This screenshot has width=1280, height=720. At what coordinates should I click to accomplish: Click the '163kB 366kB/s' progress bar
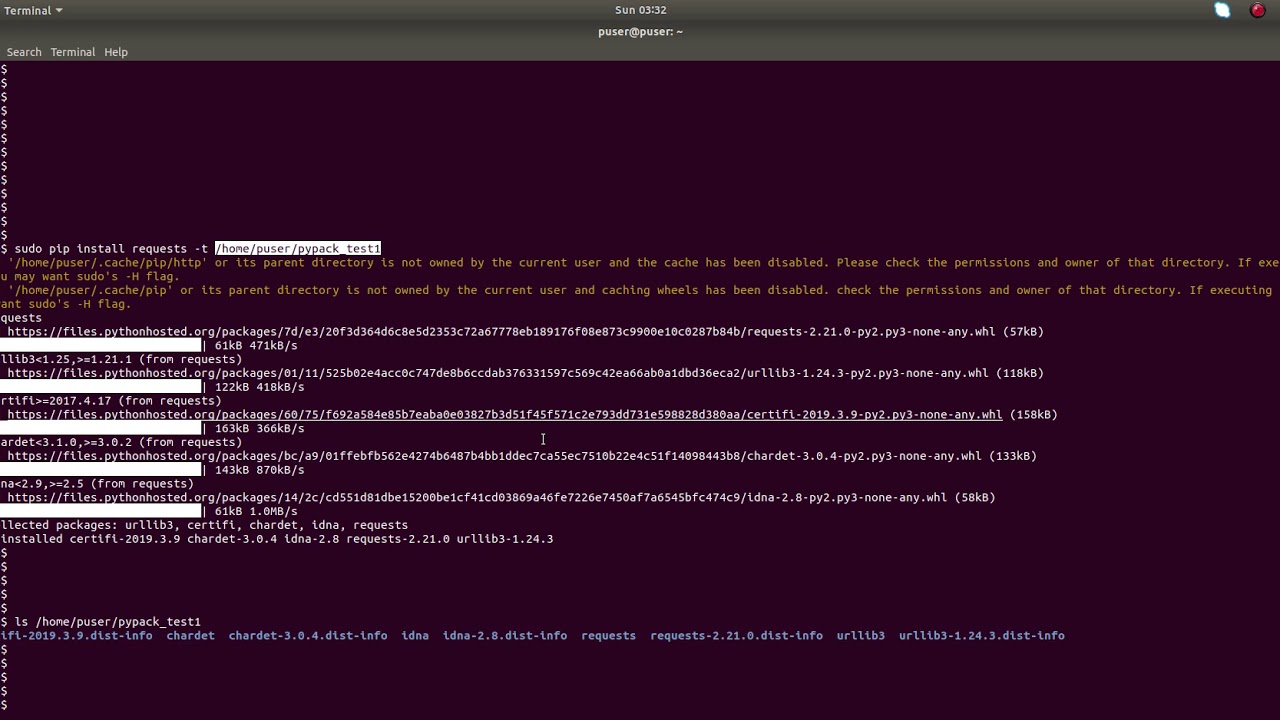tap(101, 429)
